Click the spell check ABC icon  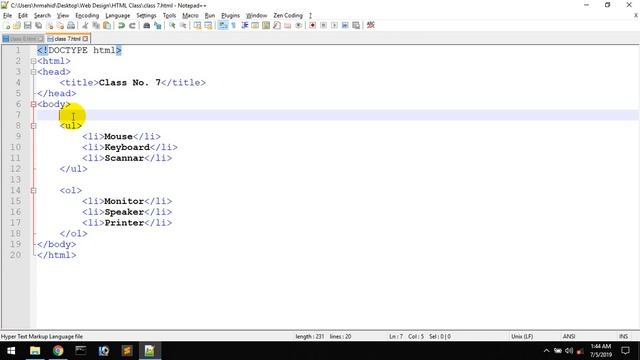click(371, 25)
